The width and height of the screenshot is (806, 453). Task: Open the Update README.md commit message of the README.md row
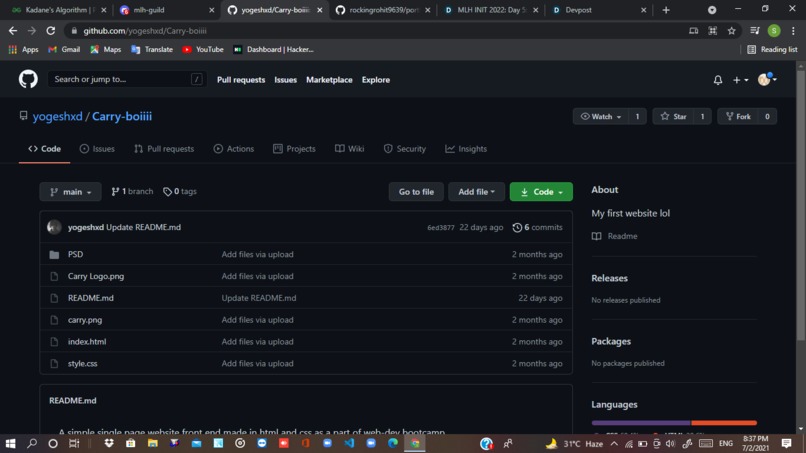pos(259,298)
